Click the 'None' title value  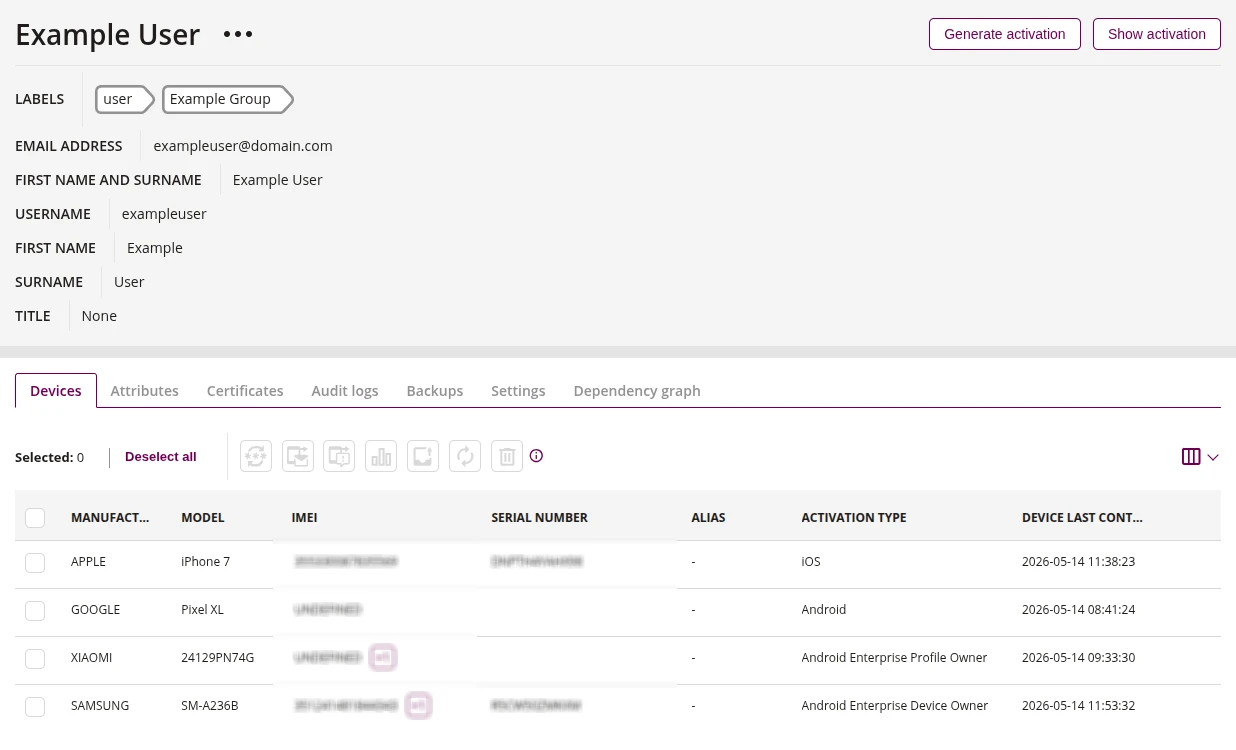[x=99, y=316]
